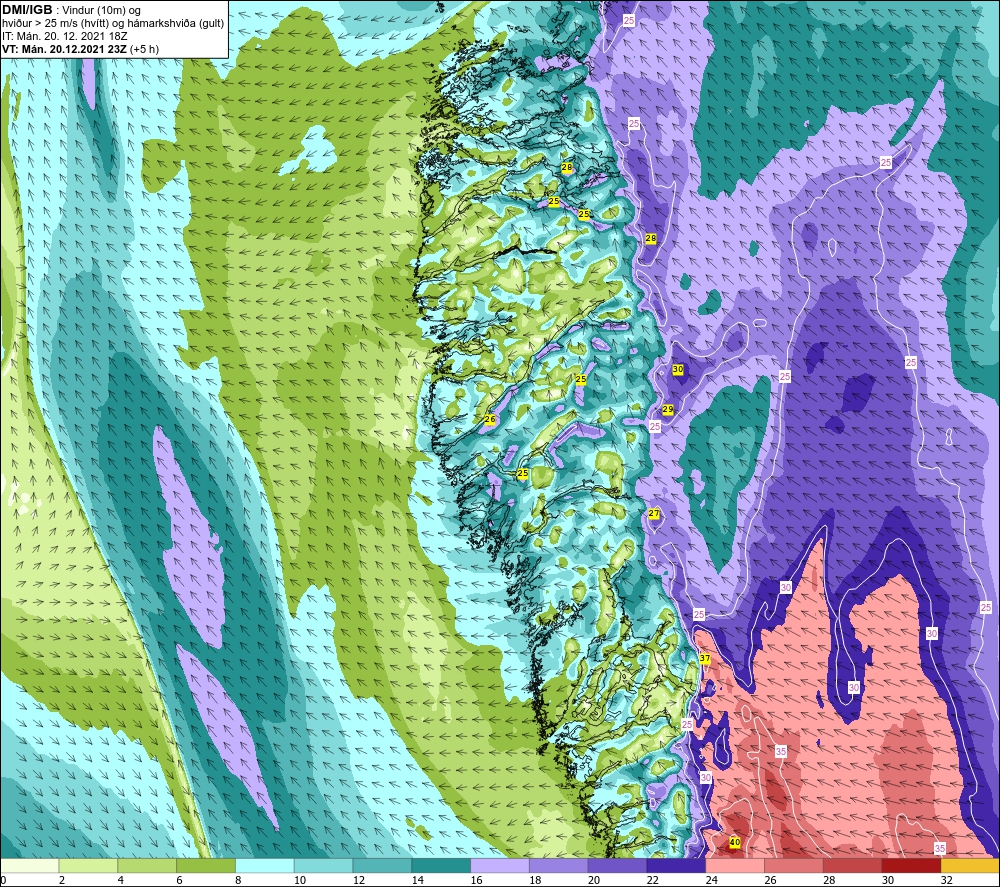Pick the green 4–6 m/s legend color
Screen dimensions: 1000x887
[147, 865]
